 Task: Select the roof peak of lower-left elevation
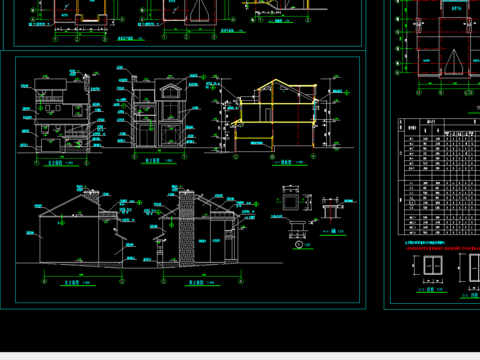(82, 196)
